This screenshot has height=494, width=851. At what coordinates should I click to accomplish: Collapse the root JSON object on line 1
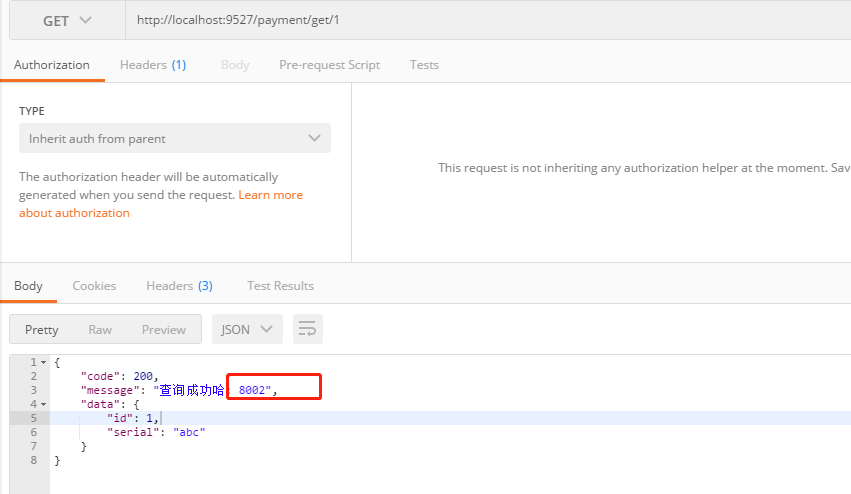click(43, 363)
